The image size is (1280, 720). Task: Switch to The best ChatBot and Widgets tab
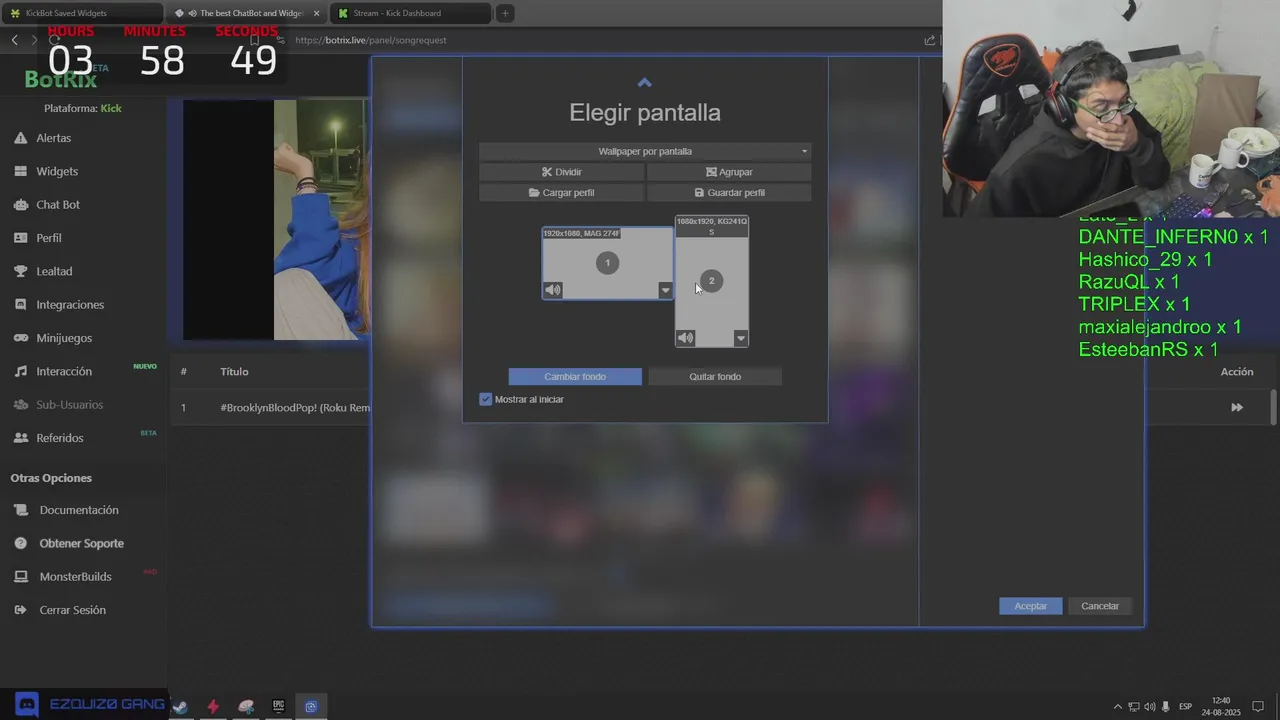[247, 13]
